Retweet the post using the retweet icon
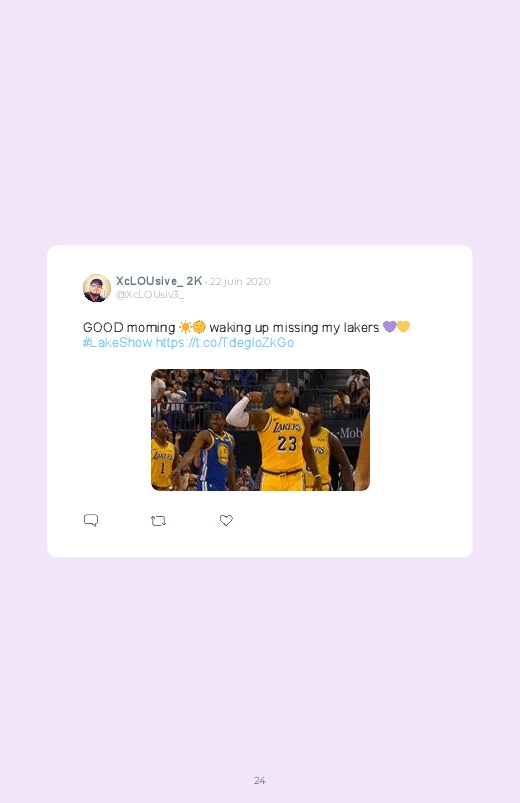 click(x=158, y=521)
